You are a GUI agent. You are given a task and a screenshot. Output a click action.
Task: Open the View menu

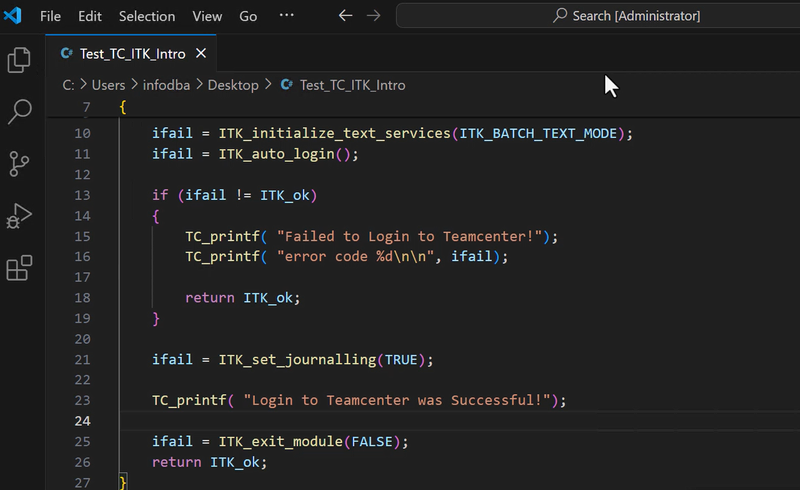click(207, 16)
